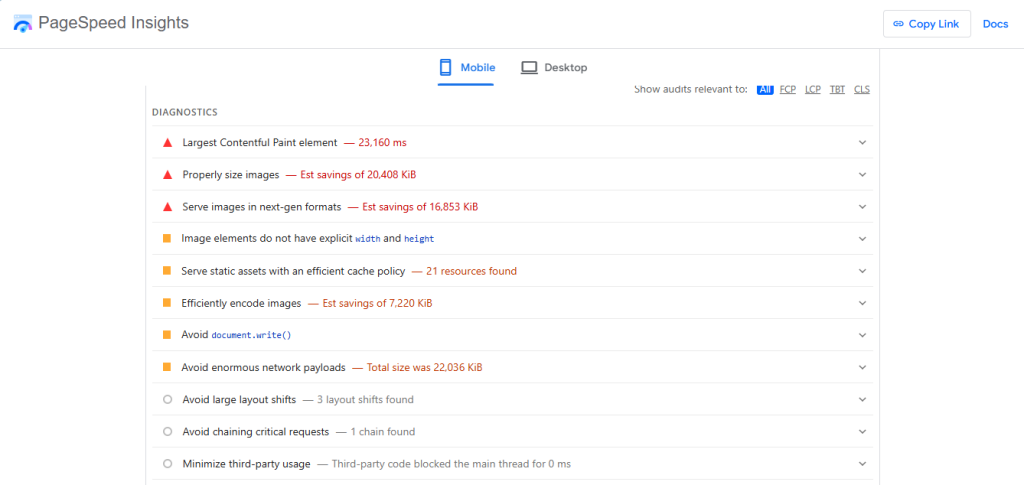The height and width of the screenshot is (485, 1024).
Task: Click 'Est savings of 7,220 KiB' text
Action: tap(377, 303)
